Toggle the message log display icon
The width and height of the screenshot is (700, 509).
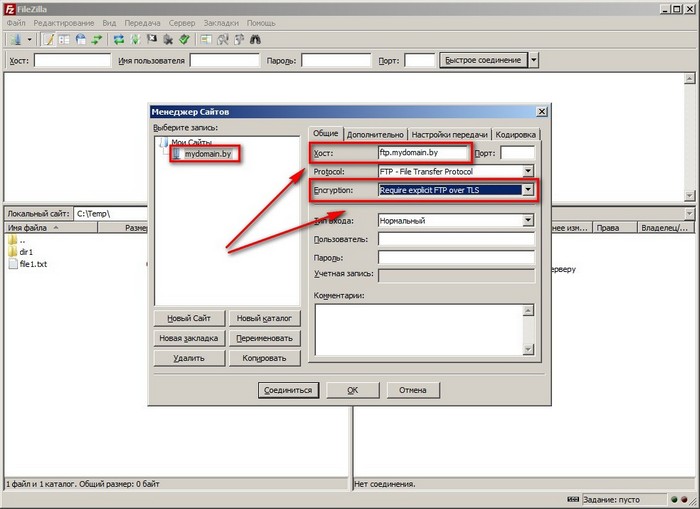(48, 40)
